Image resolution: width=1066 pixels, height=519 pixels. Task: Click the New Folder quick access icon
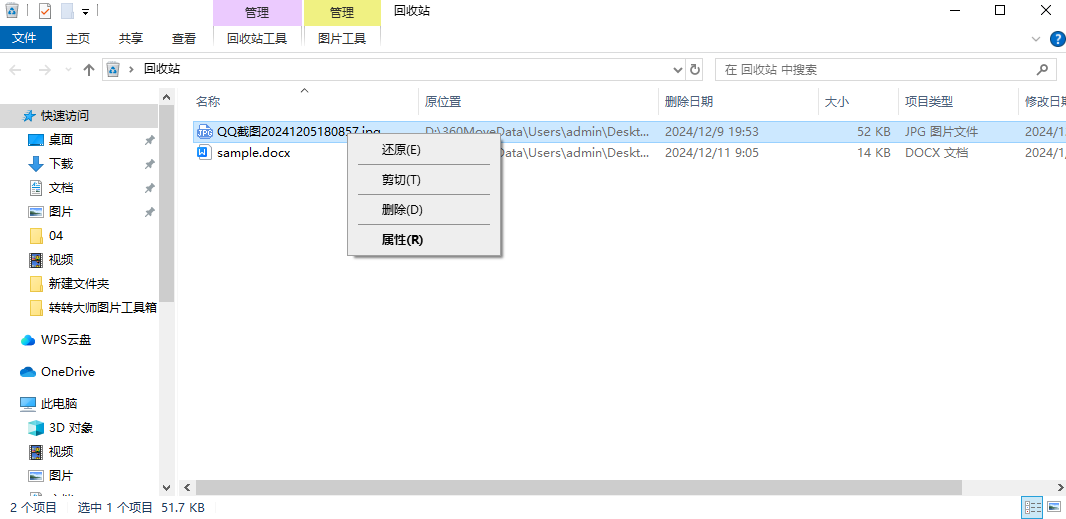(x=67, y=11)
